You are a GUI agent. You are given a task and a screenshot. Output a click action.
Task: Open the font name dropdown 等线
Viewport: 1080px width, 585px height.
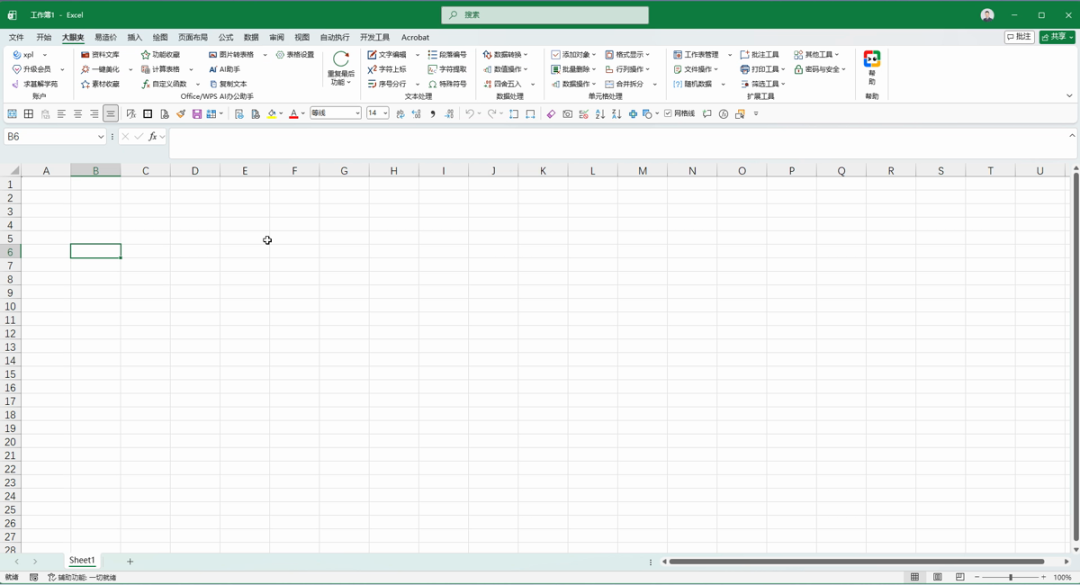tap(335, 113)
